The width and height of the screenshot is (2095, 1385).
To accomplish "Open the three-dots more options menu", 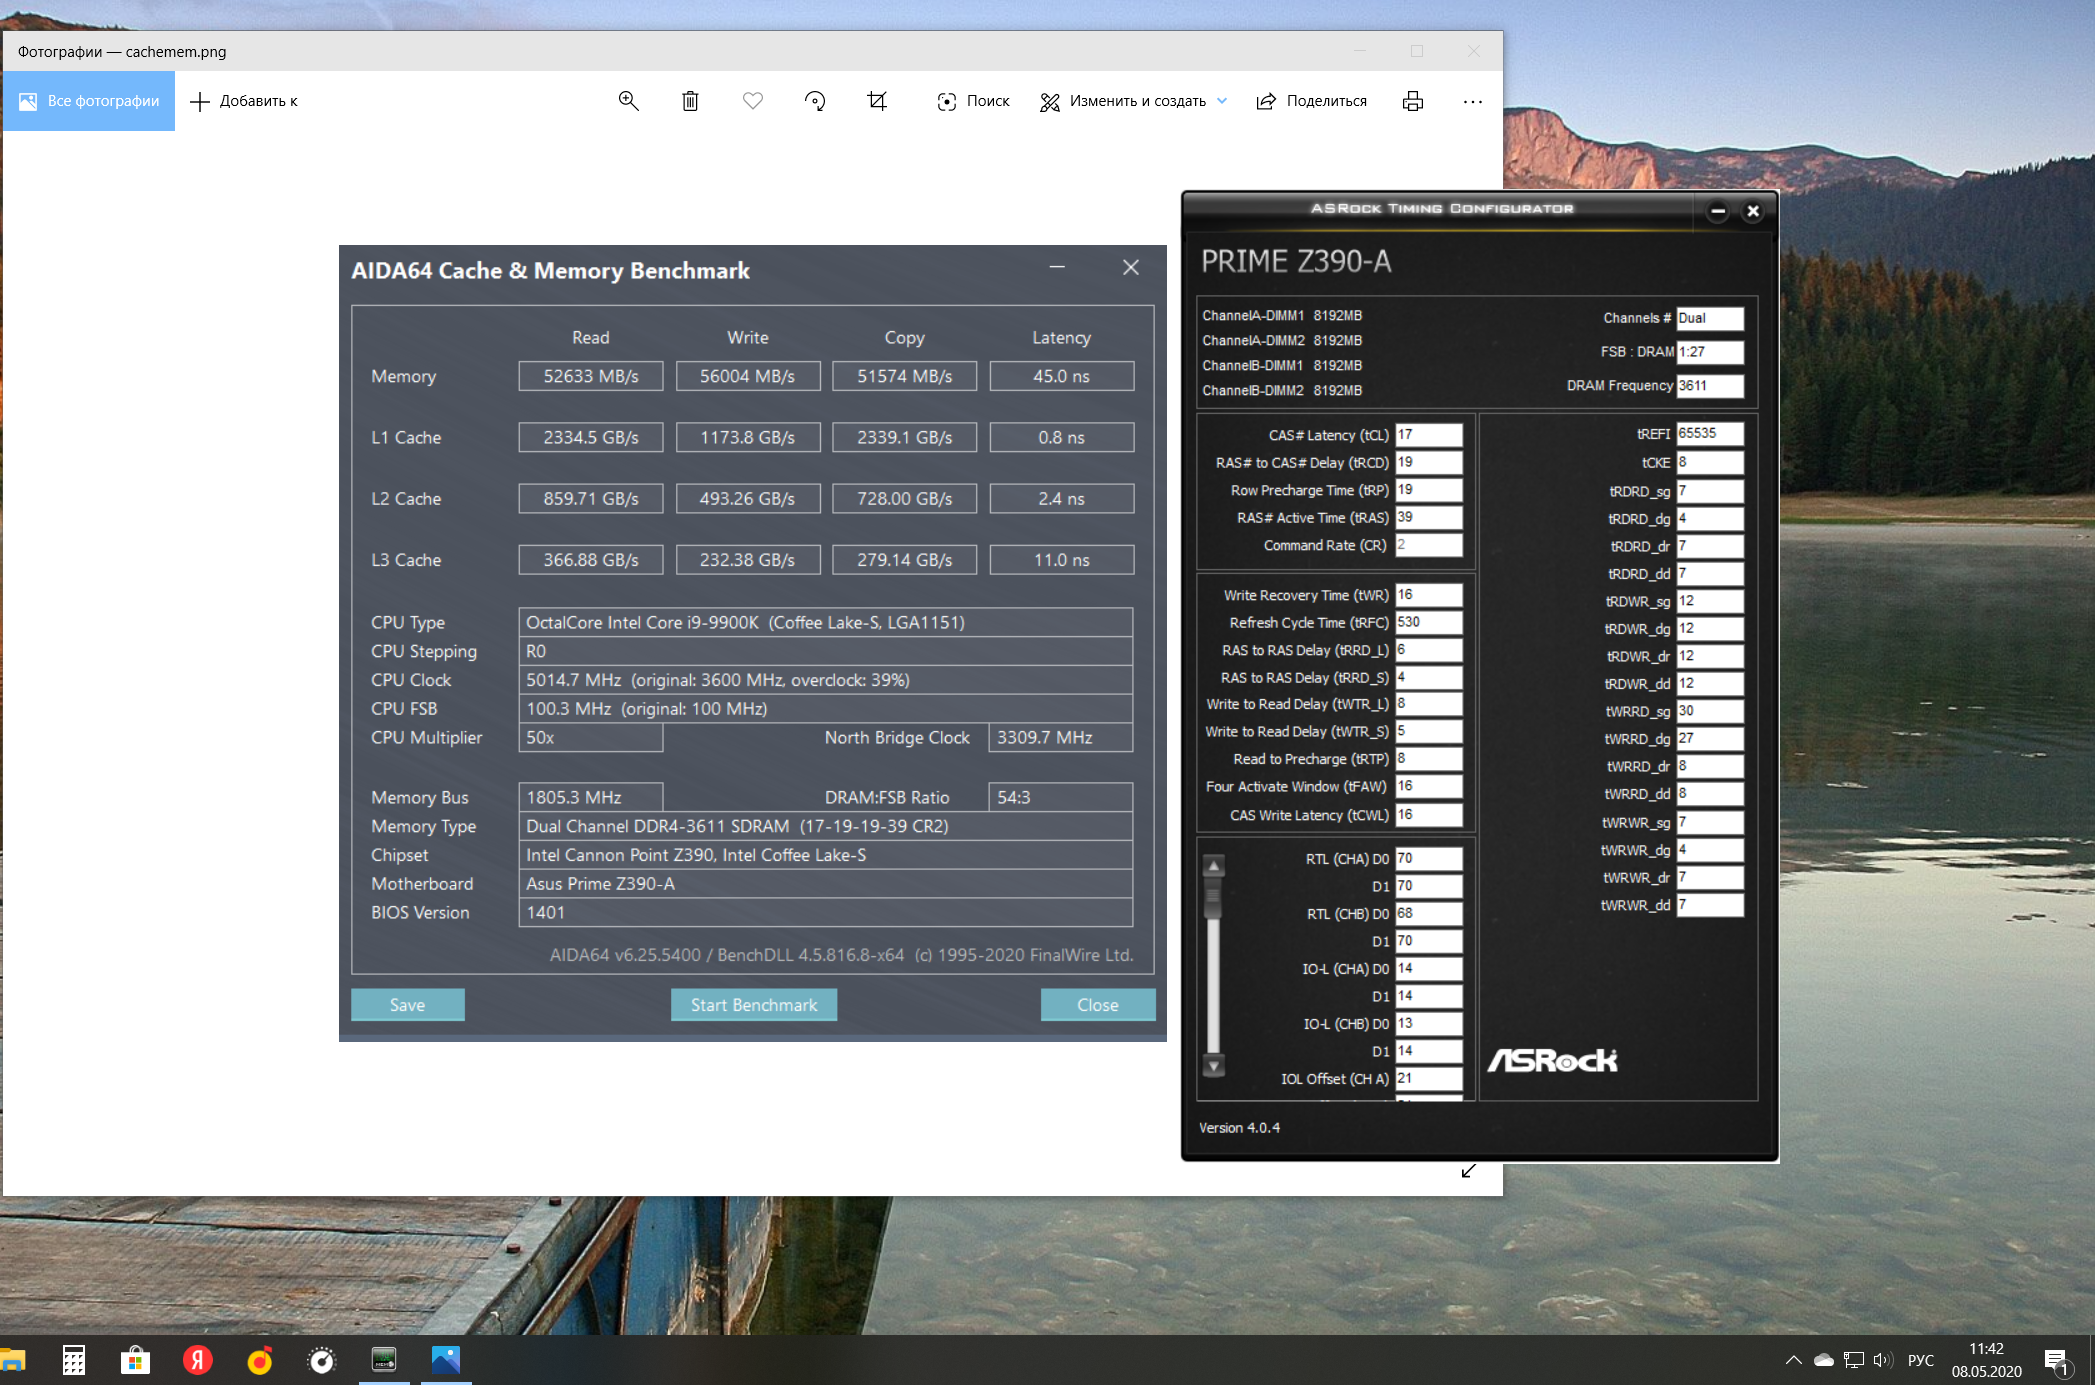I will pyautogui.click(x=1472, y=101).
